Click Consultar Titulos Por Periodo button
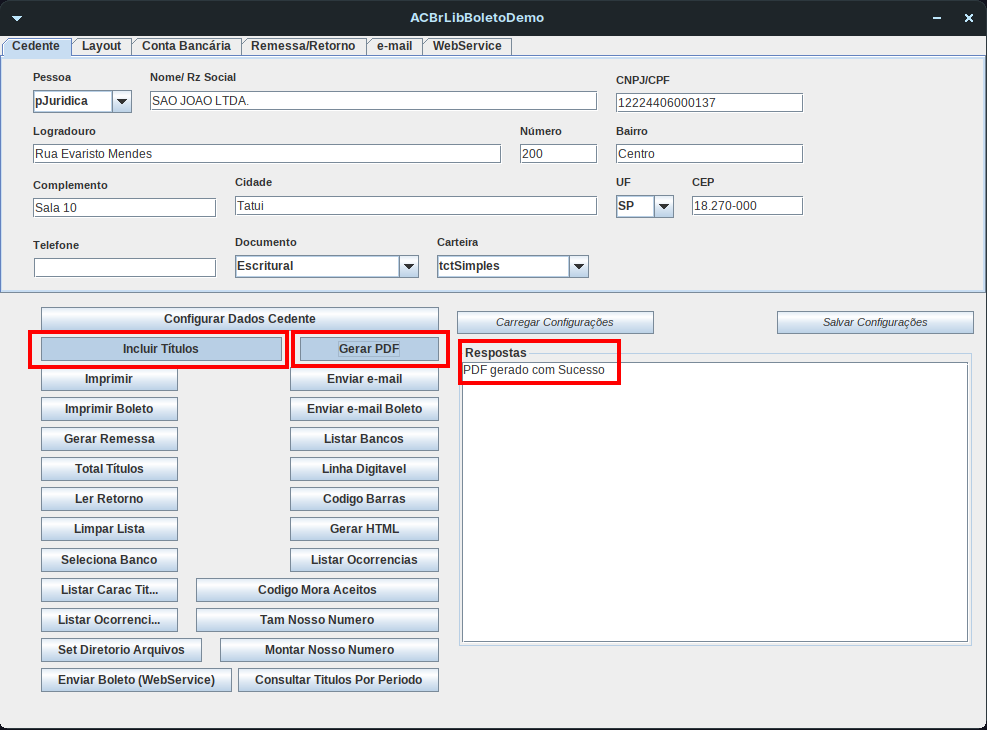This screenshot has width=987, height=730. [x=339, y=680]
